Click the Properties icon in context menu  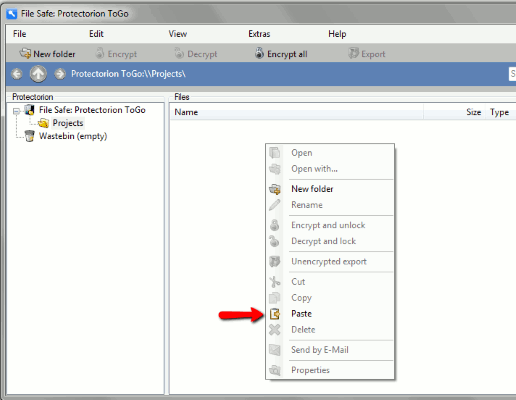[275, 370]
